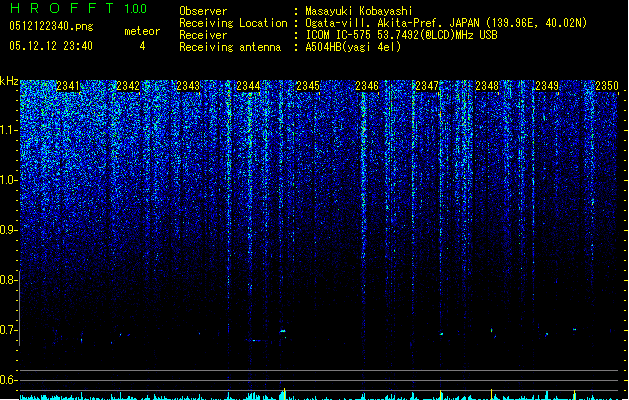Click the 2341 time marker
This screenshot has width=629, height=400.
[68, 86]
